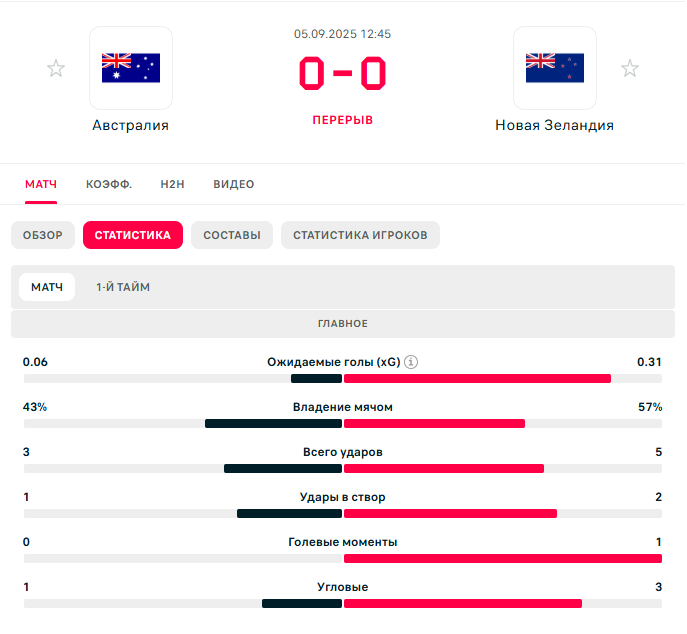
Task: Go to the ВИДЕО tab
Action: point(234,184)
